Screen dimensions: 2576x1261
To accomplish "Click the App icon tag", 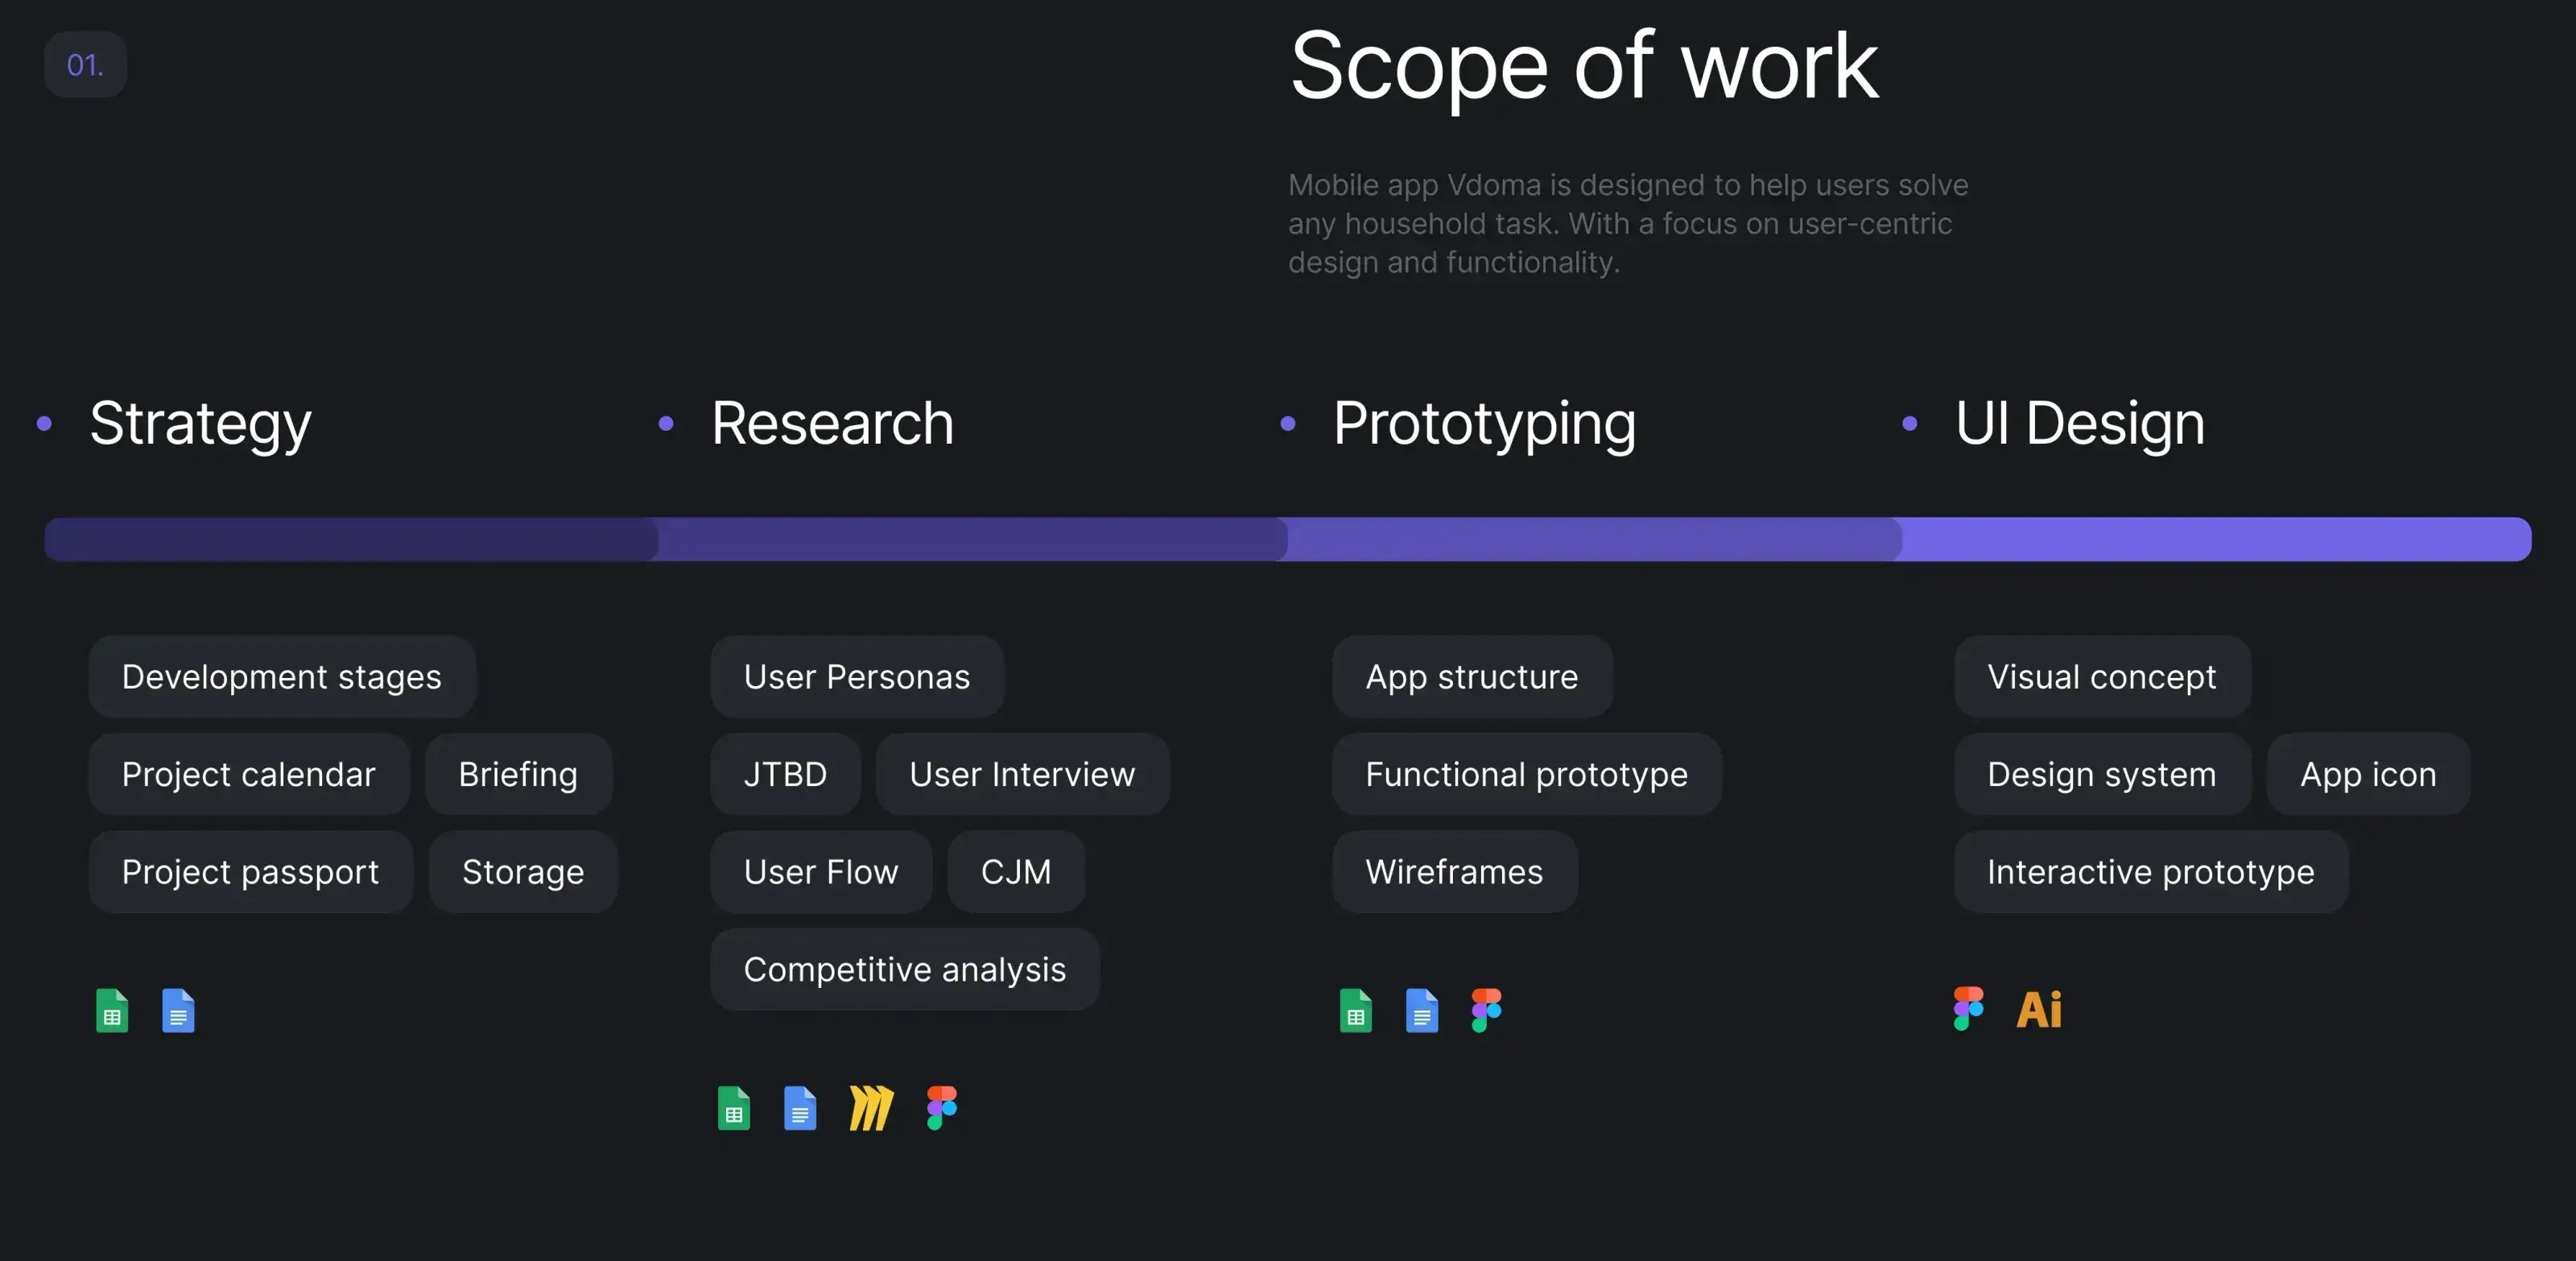I will pyautogui.click(x=2367, y=774).
